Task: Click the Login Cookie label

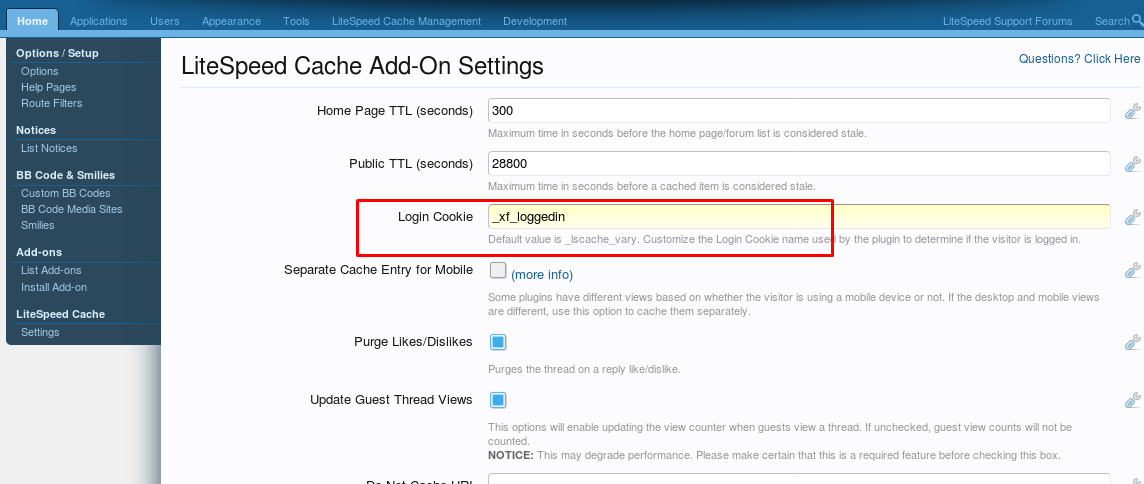Action: click(x=435, y=217)
